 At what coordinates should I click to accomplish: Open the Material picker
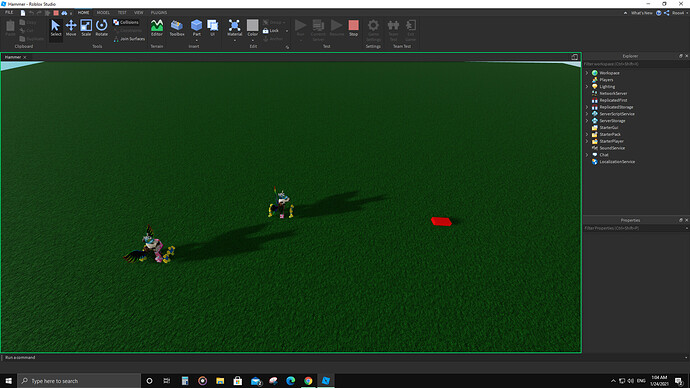[x=235, y=27]
